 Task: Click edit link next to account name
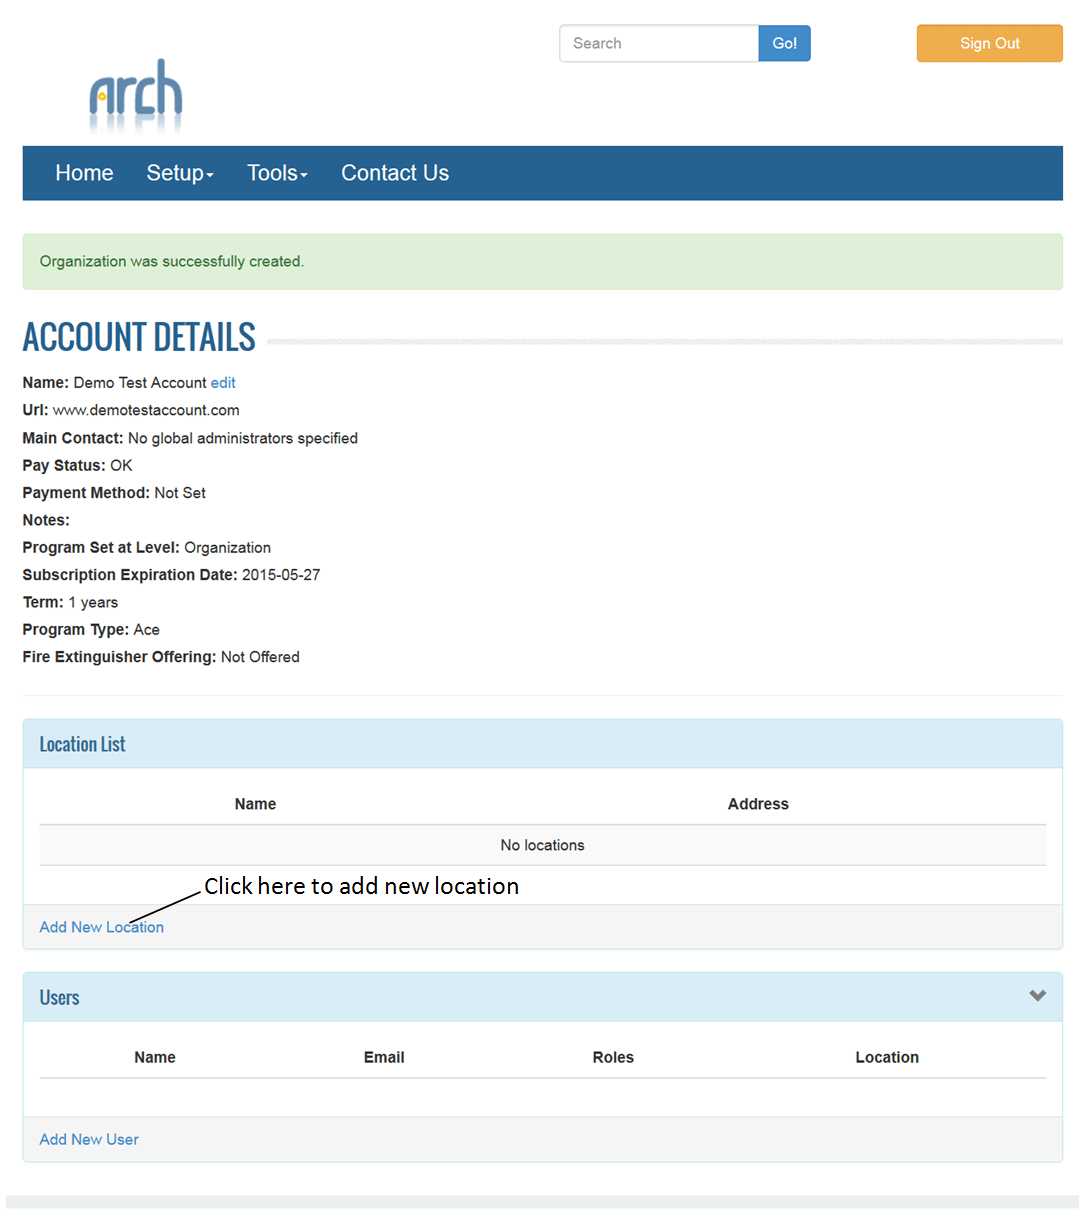(x=223, y=383)
